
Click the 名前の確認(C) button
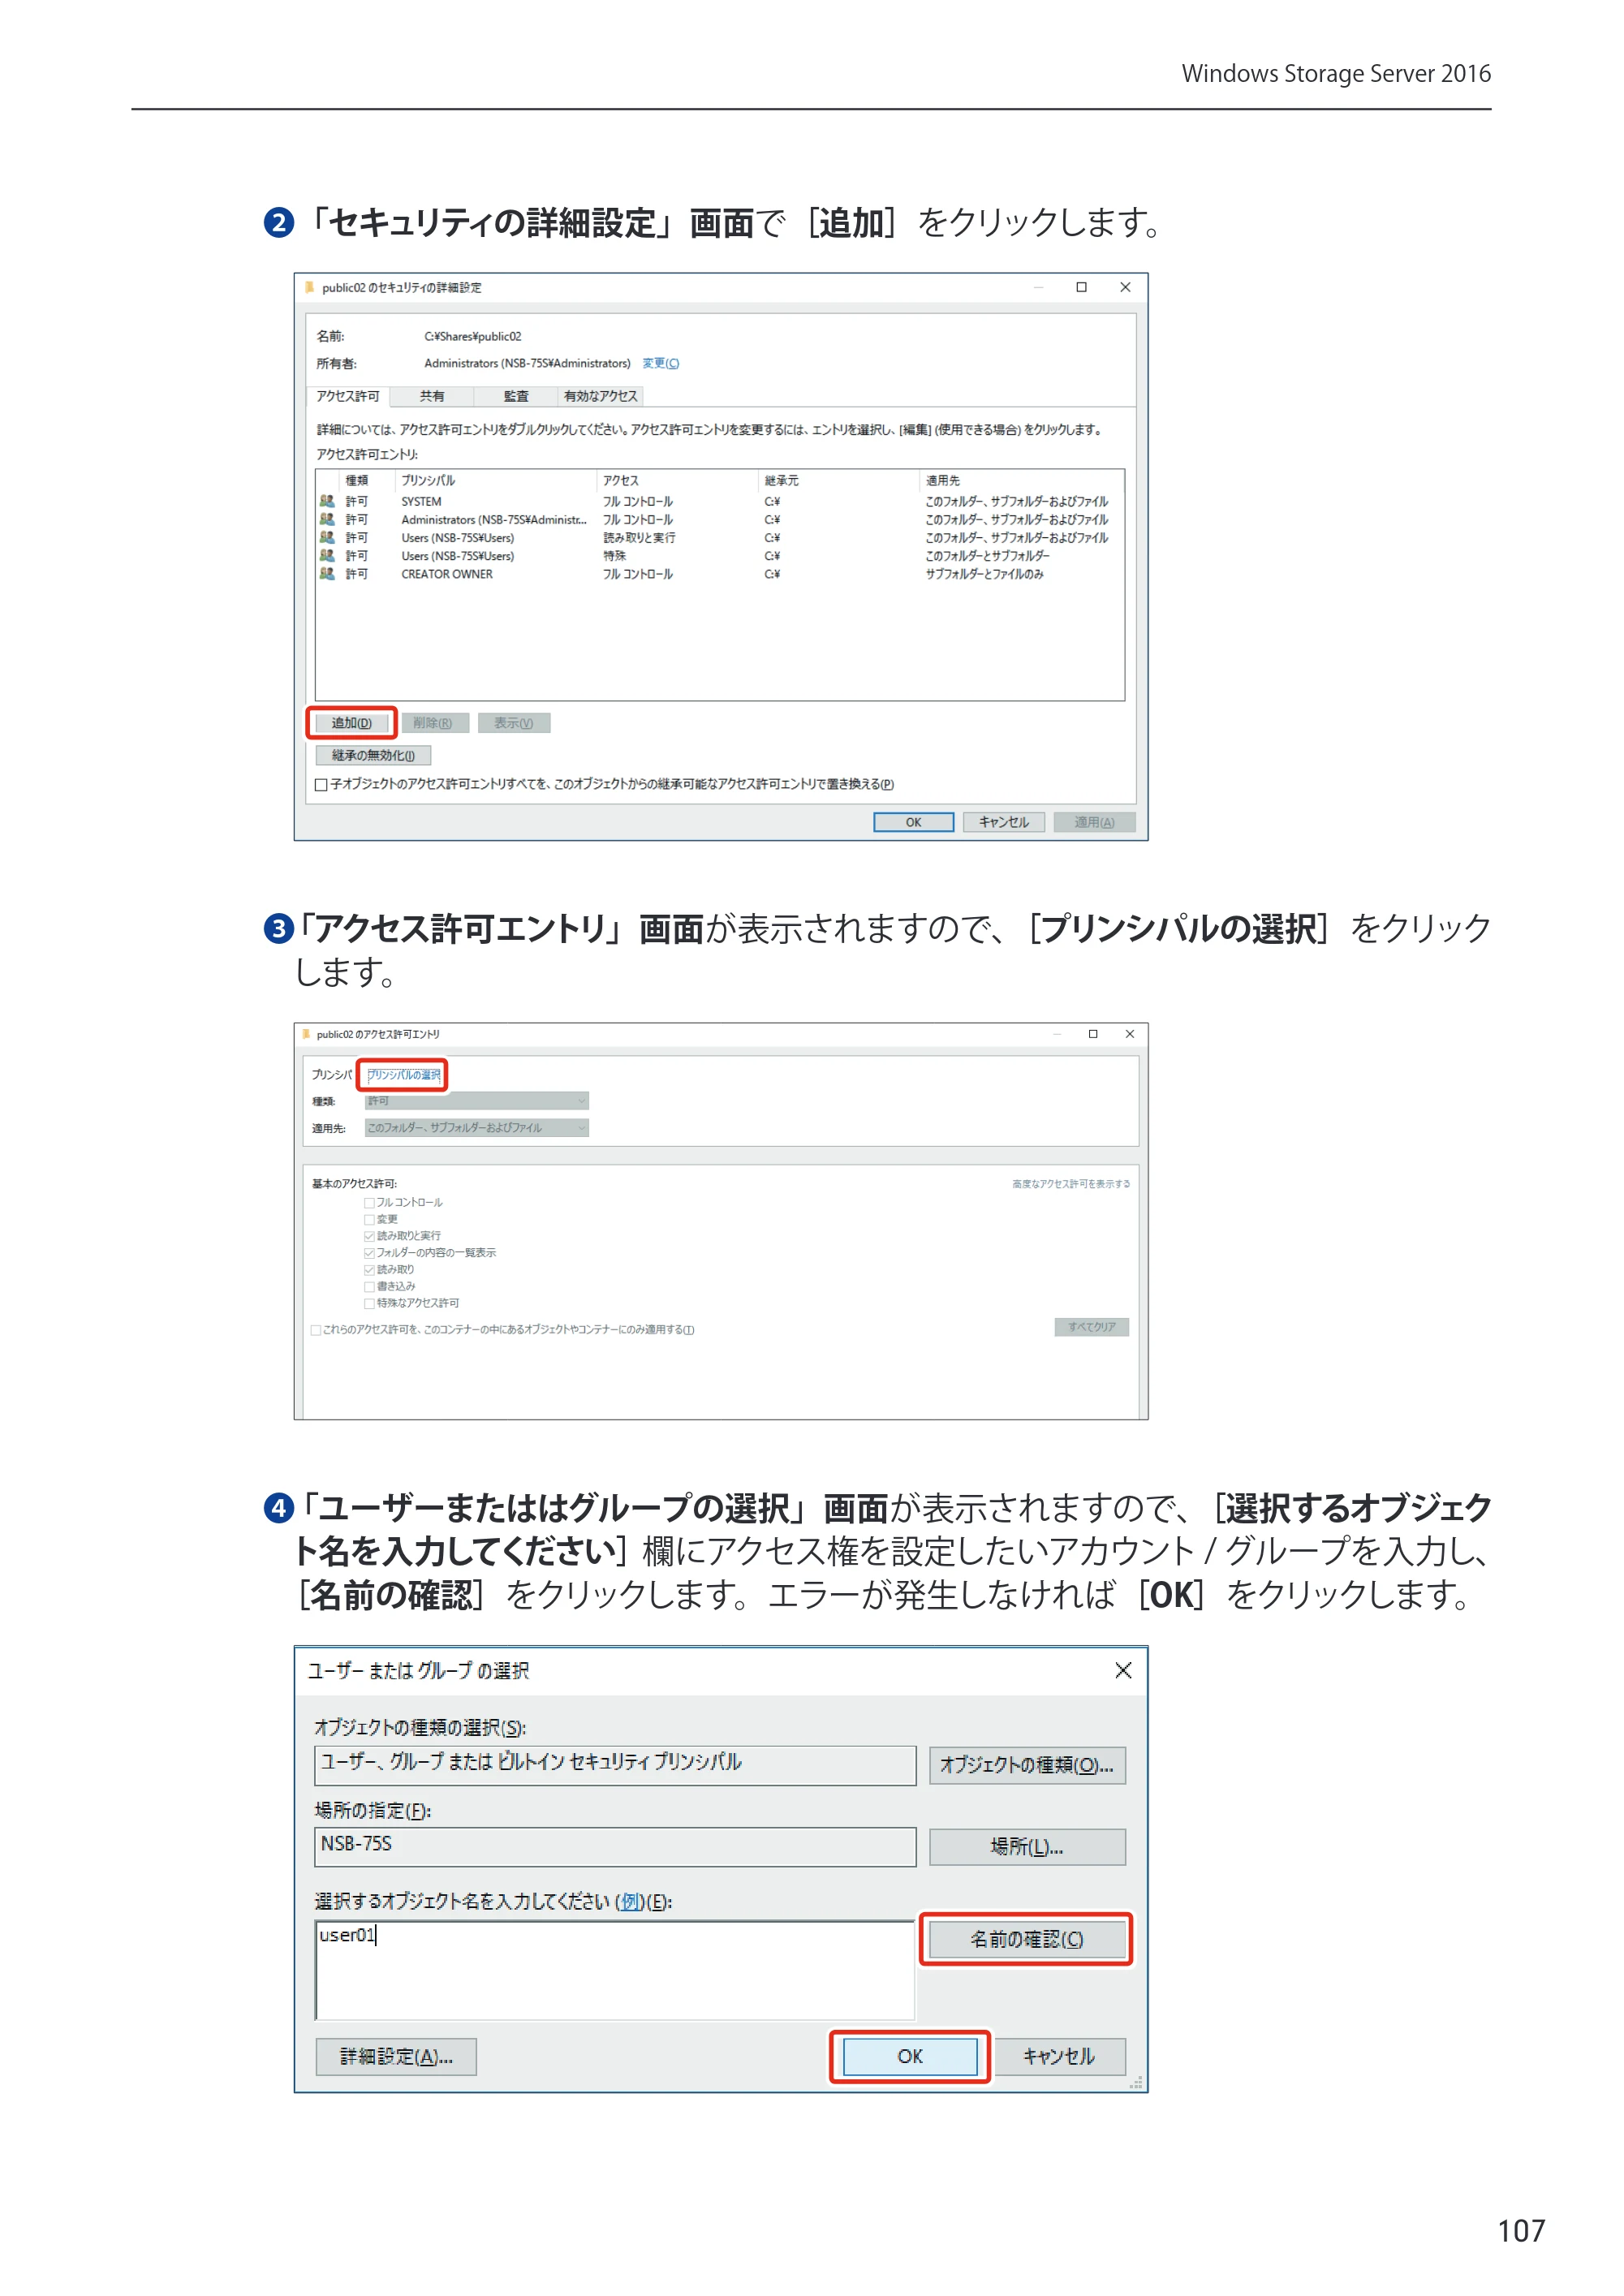click(x=1027, y=1940)
